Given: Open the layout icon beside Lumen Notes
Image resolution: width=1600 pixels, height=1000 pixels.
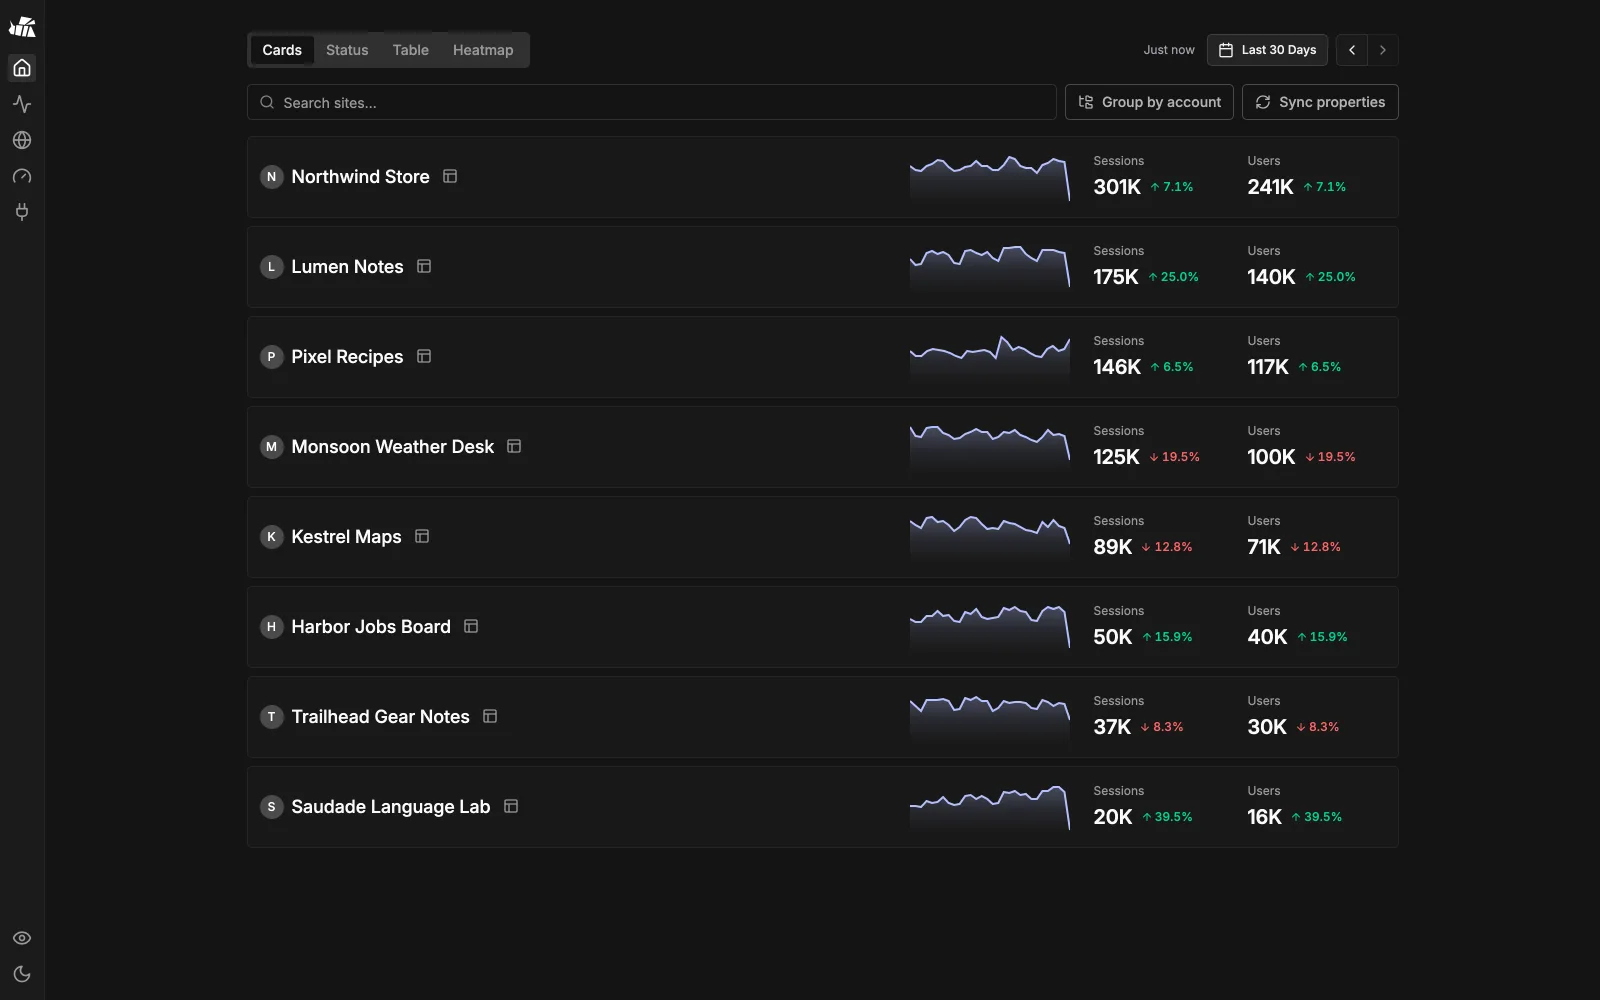Looking at the screenshot, I should (x=424, y=266).
